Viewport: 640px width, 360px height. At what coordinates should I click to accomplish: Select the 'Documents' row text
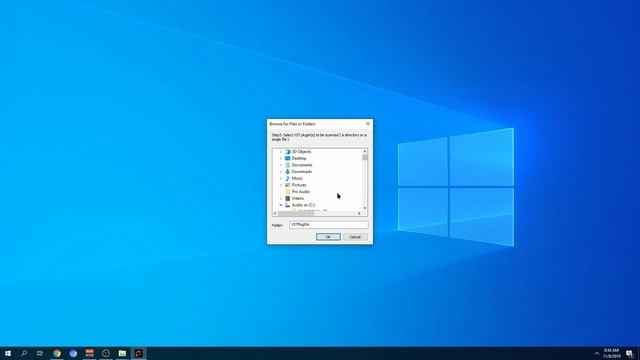coord(302,165)
